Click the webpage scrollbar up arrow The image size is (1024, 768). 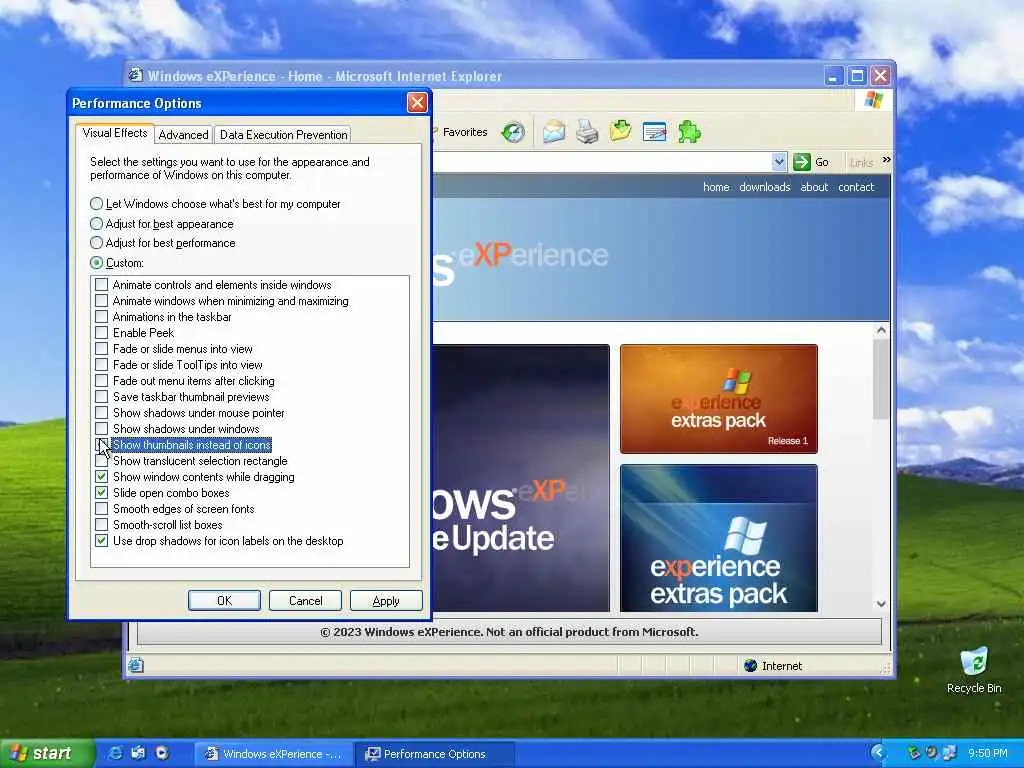click(881, 330)
